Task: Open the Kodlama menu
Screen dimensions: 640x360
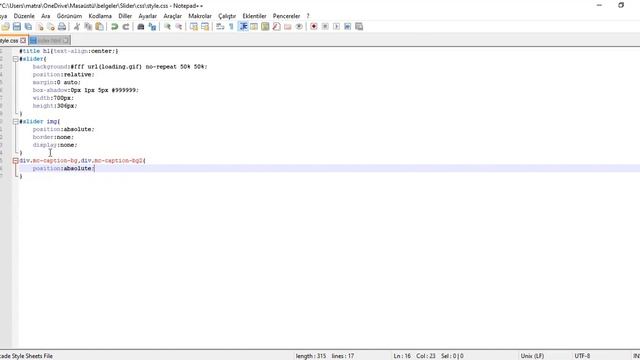Action: pos(100,16)
